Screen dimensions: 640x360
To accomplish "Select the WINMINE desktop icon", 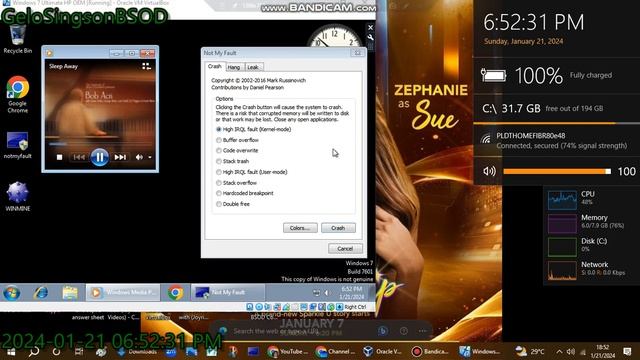I will (18, 196).
